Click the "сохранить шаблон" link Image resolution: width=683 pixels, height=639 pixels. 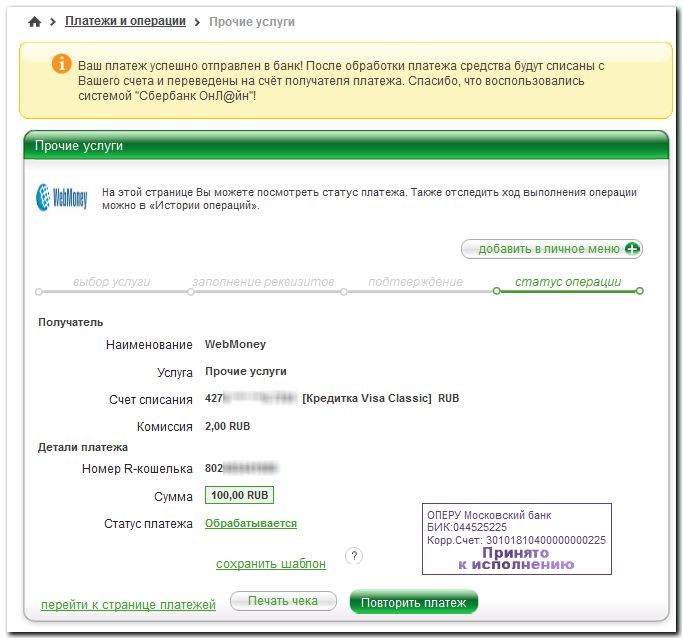pos(270,564)
